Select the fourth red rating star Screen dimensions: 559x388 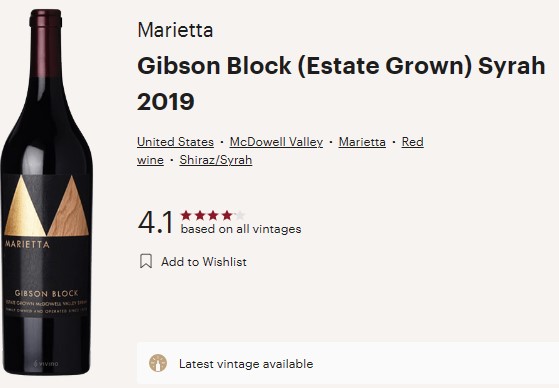[x=227, y=215]
